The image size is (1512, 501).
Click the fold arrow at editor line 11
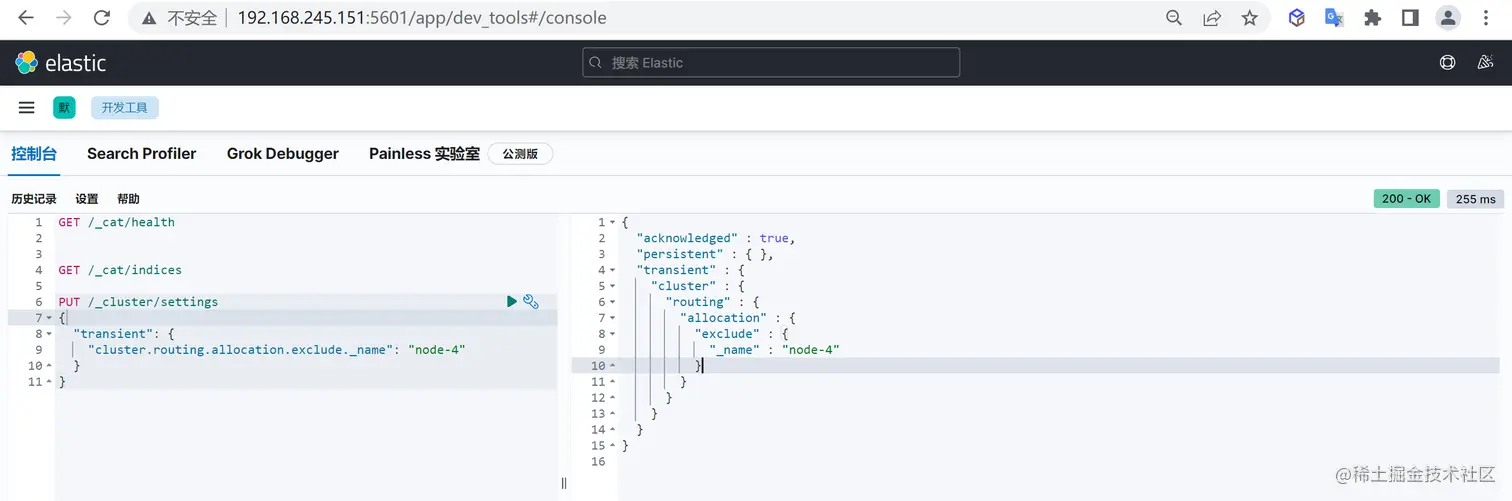click(x=49, y=382)
